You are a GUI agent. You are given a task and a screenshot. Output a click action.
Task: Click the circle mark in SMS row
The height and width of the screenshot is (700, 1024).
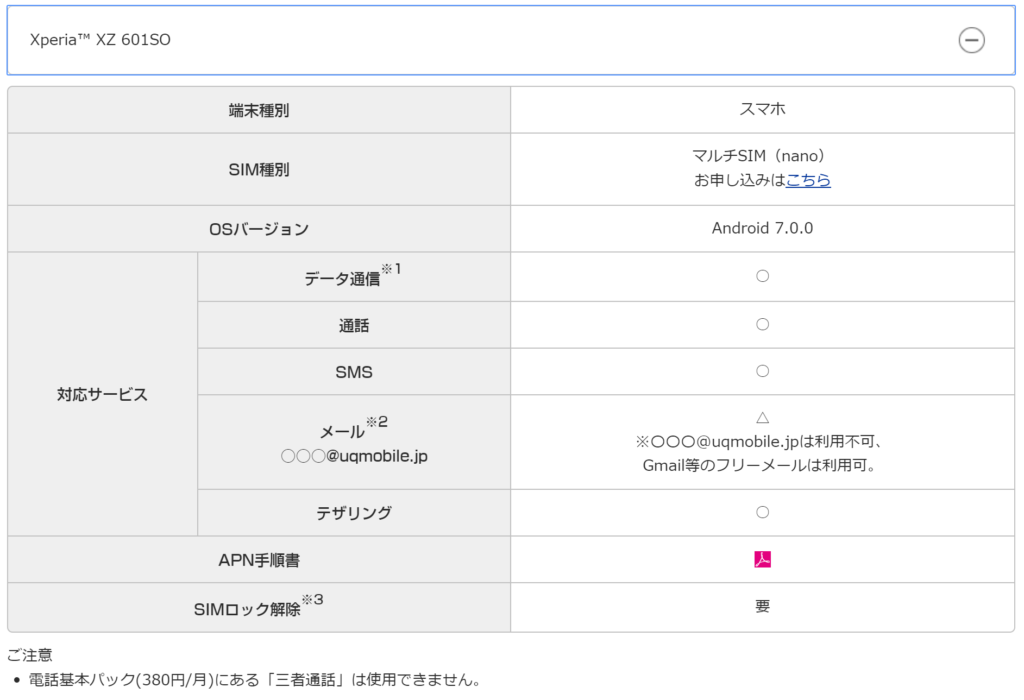[x=762, y=371]
